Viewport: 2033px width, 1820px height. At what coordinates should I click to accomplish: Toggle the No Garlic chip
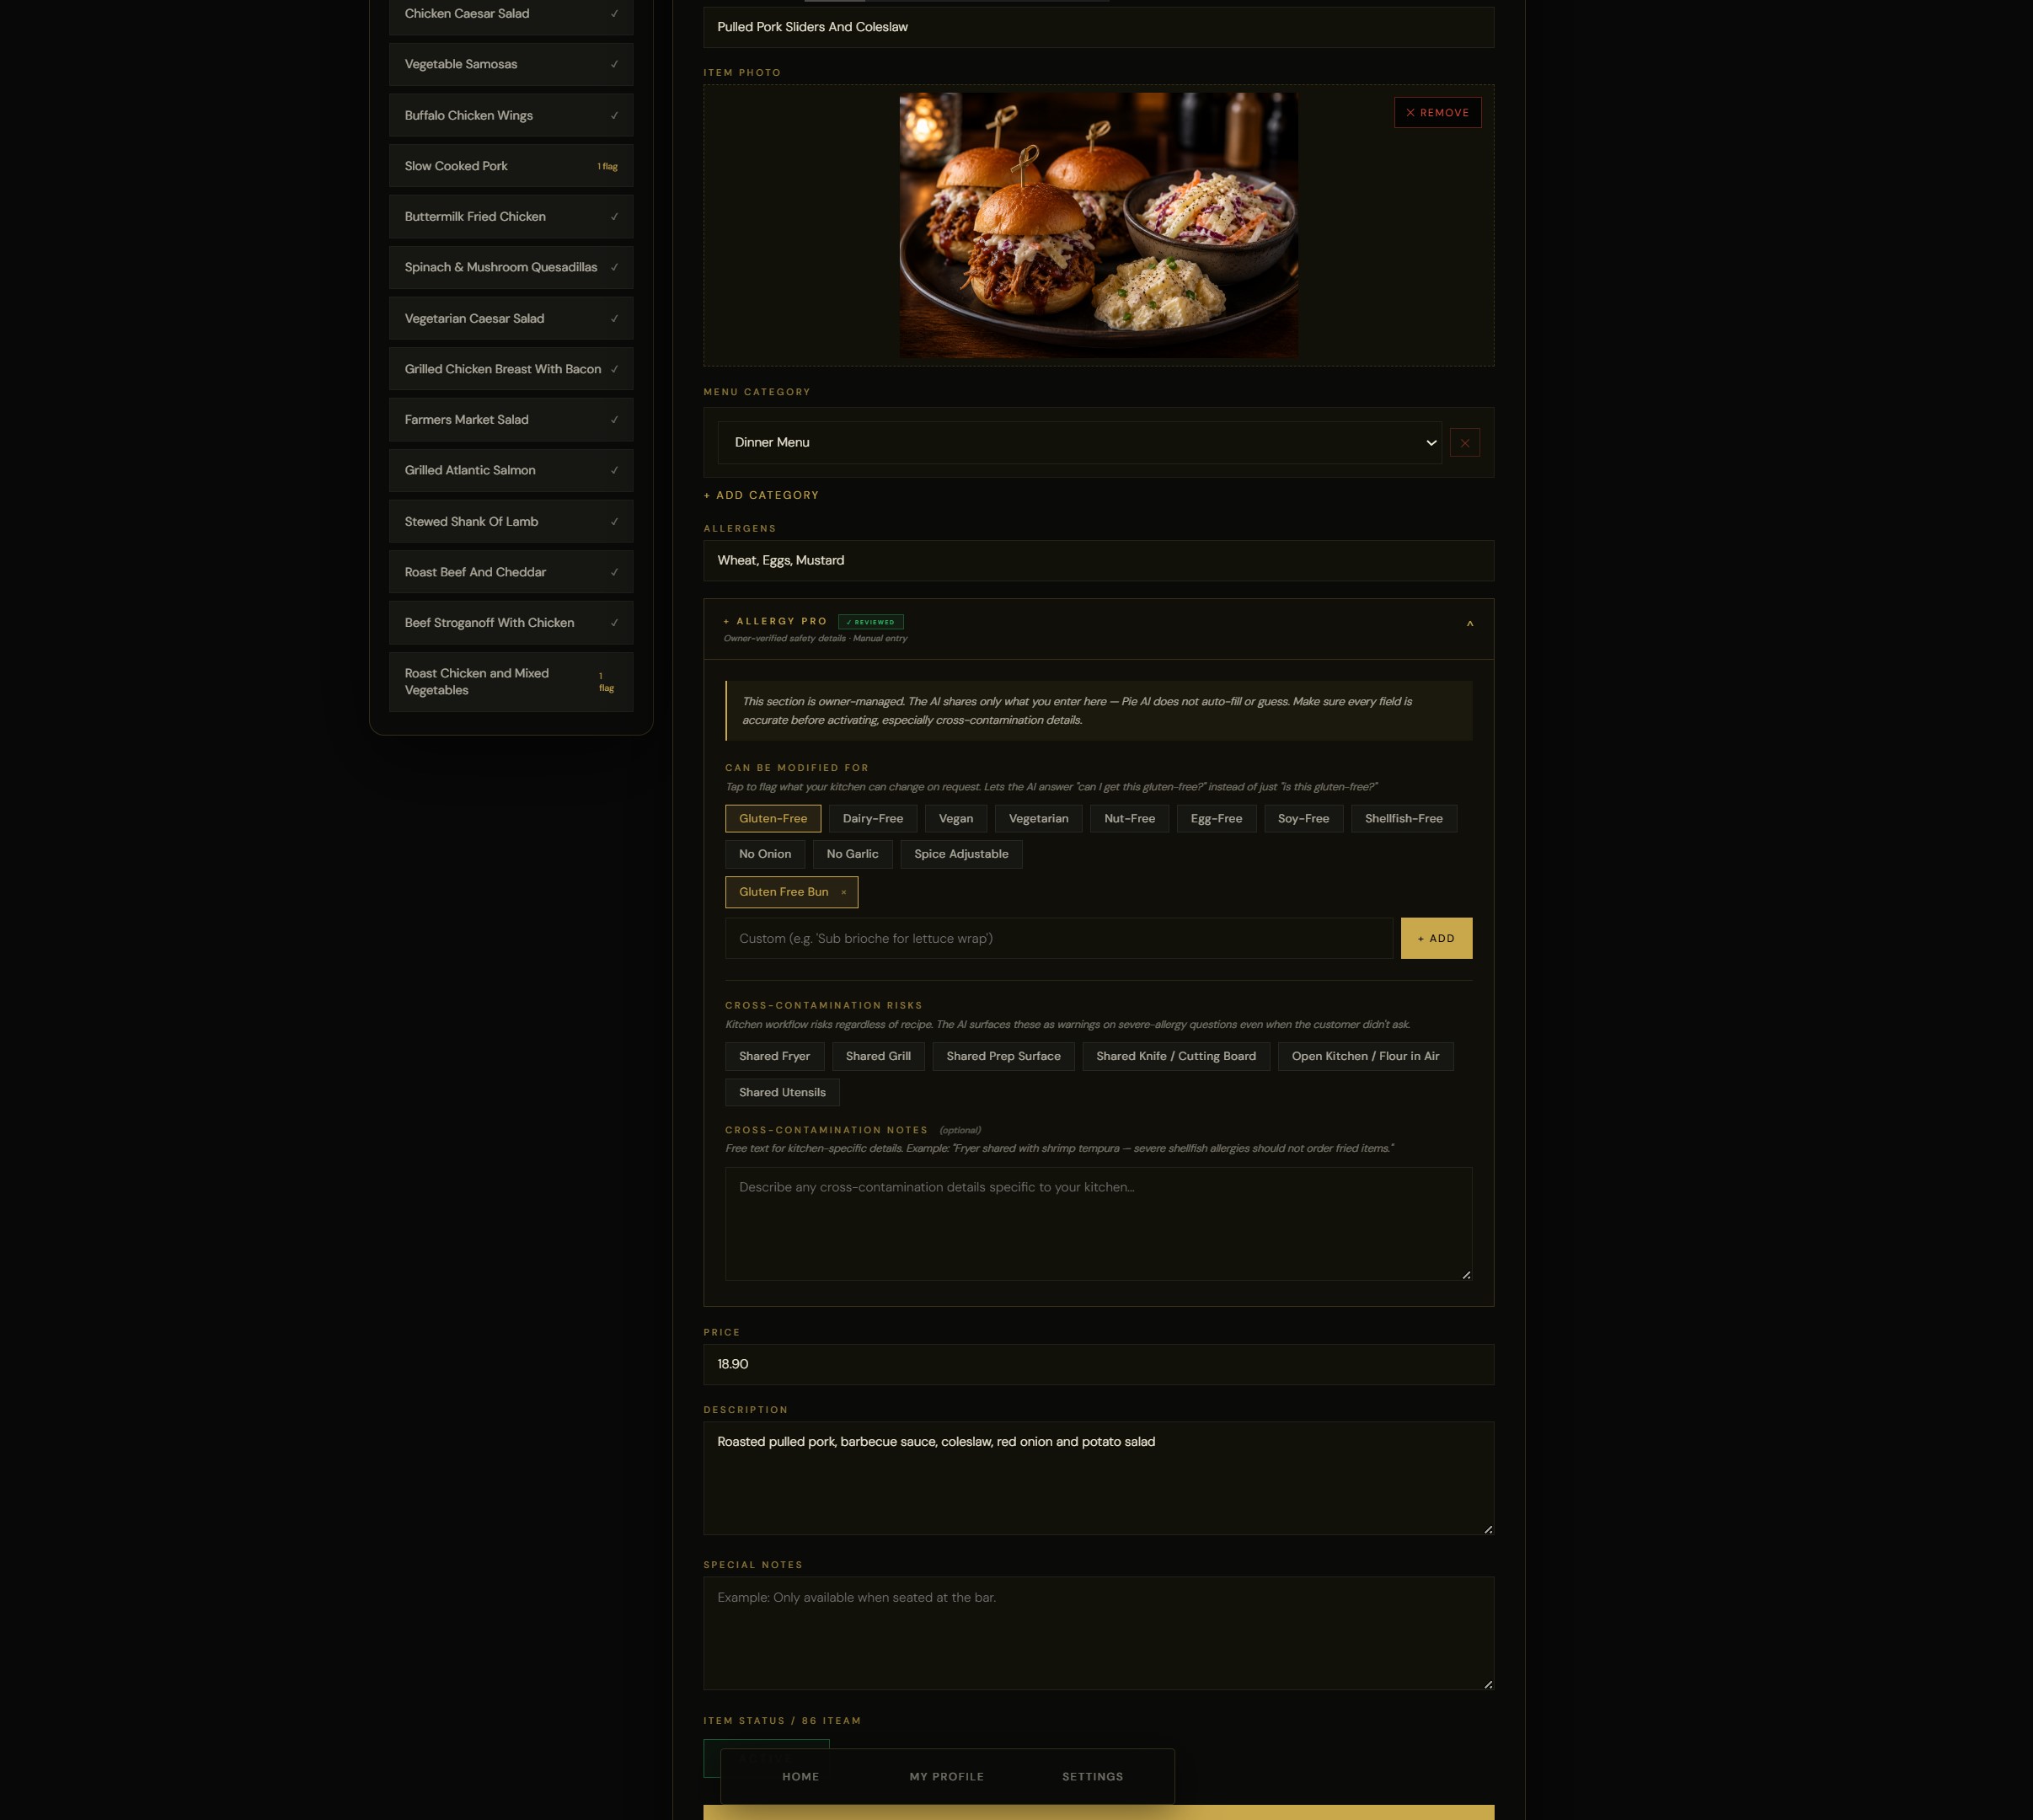click(x=852, y=854)
